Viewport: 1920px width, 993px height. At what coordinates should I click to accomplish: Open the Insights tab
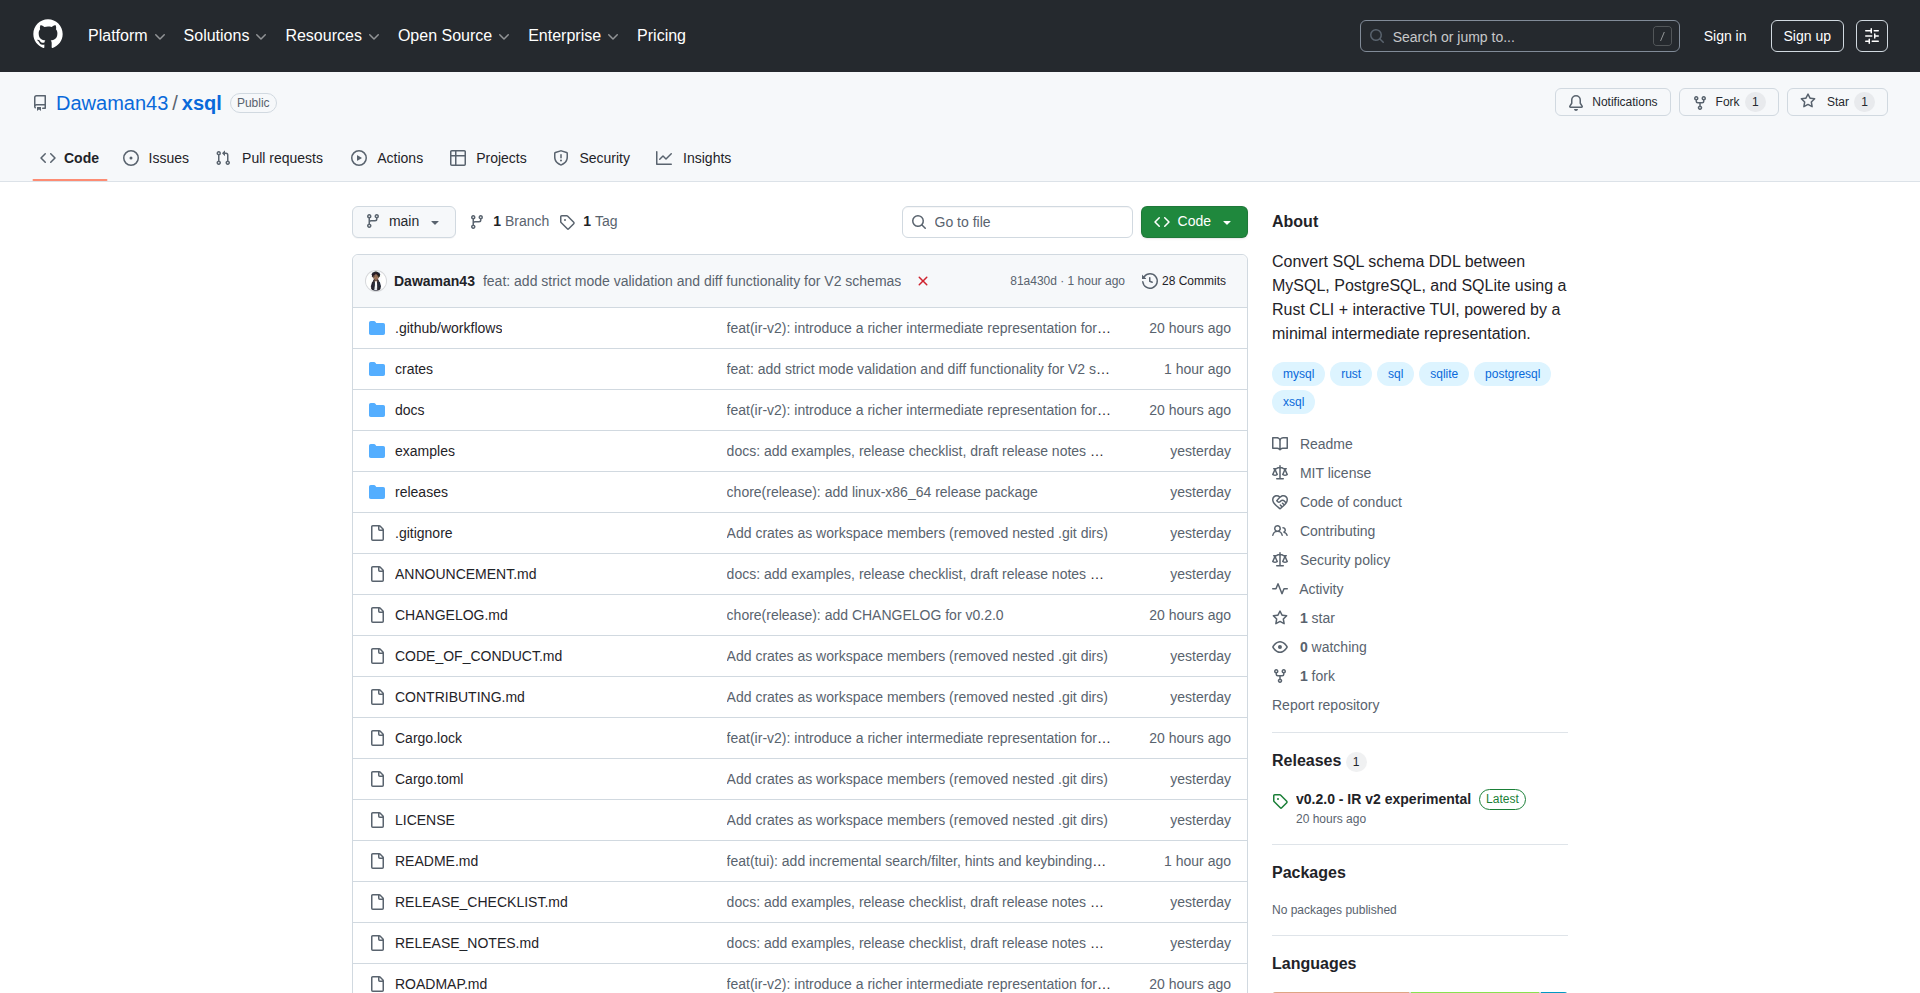click(694, 158)
